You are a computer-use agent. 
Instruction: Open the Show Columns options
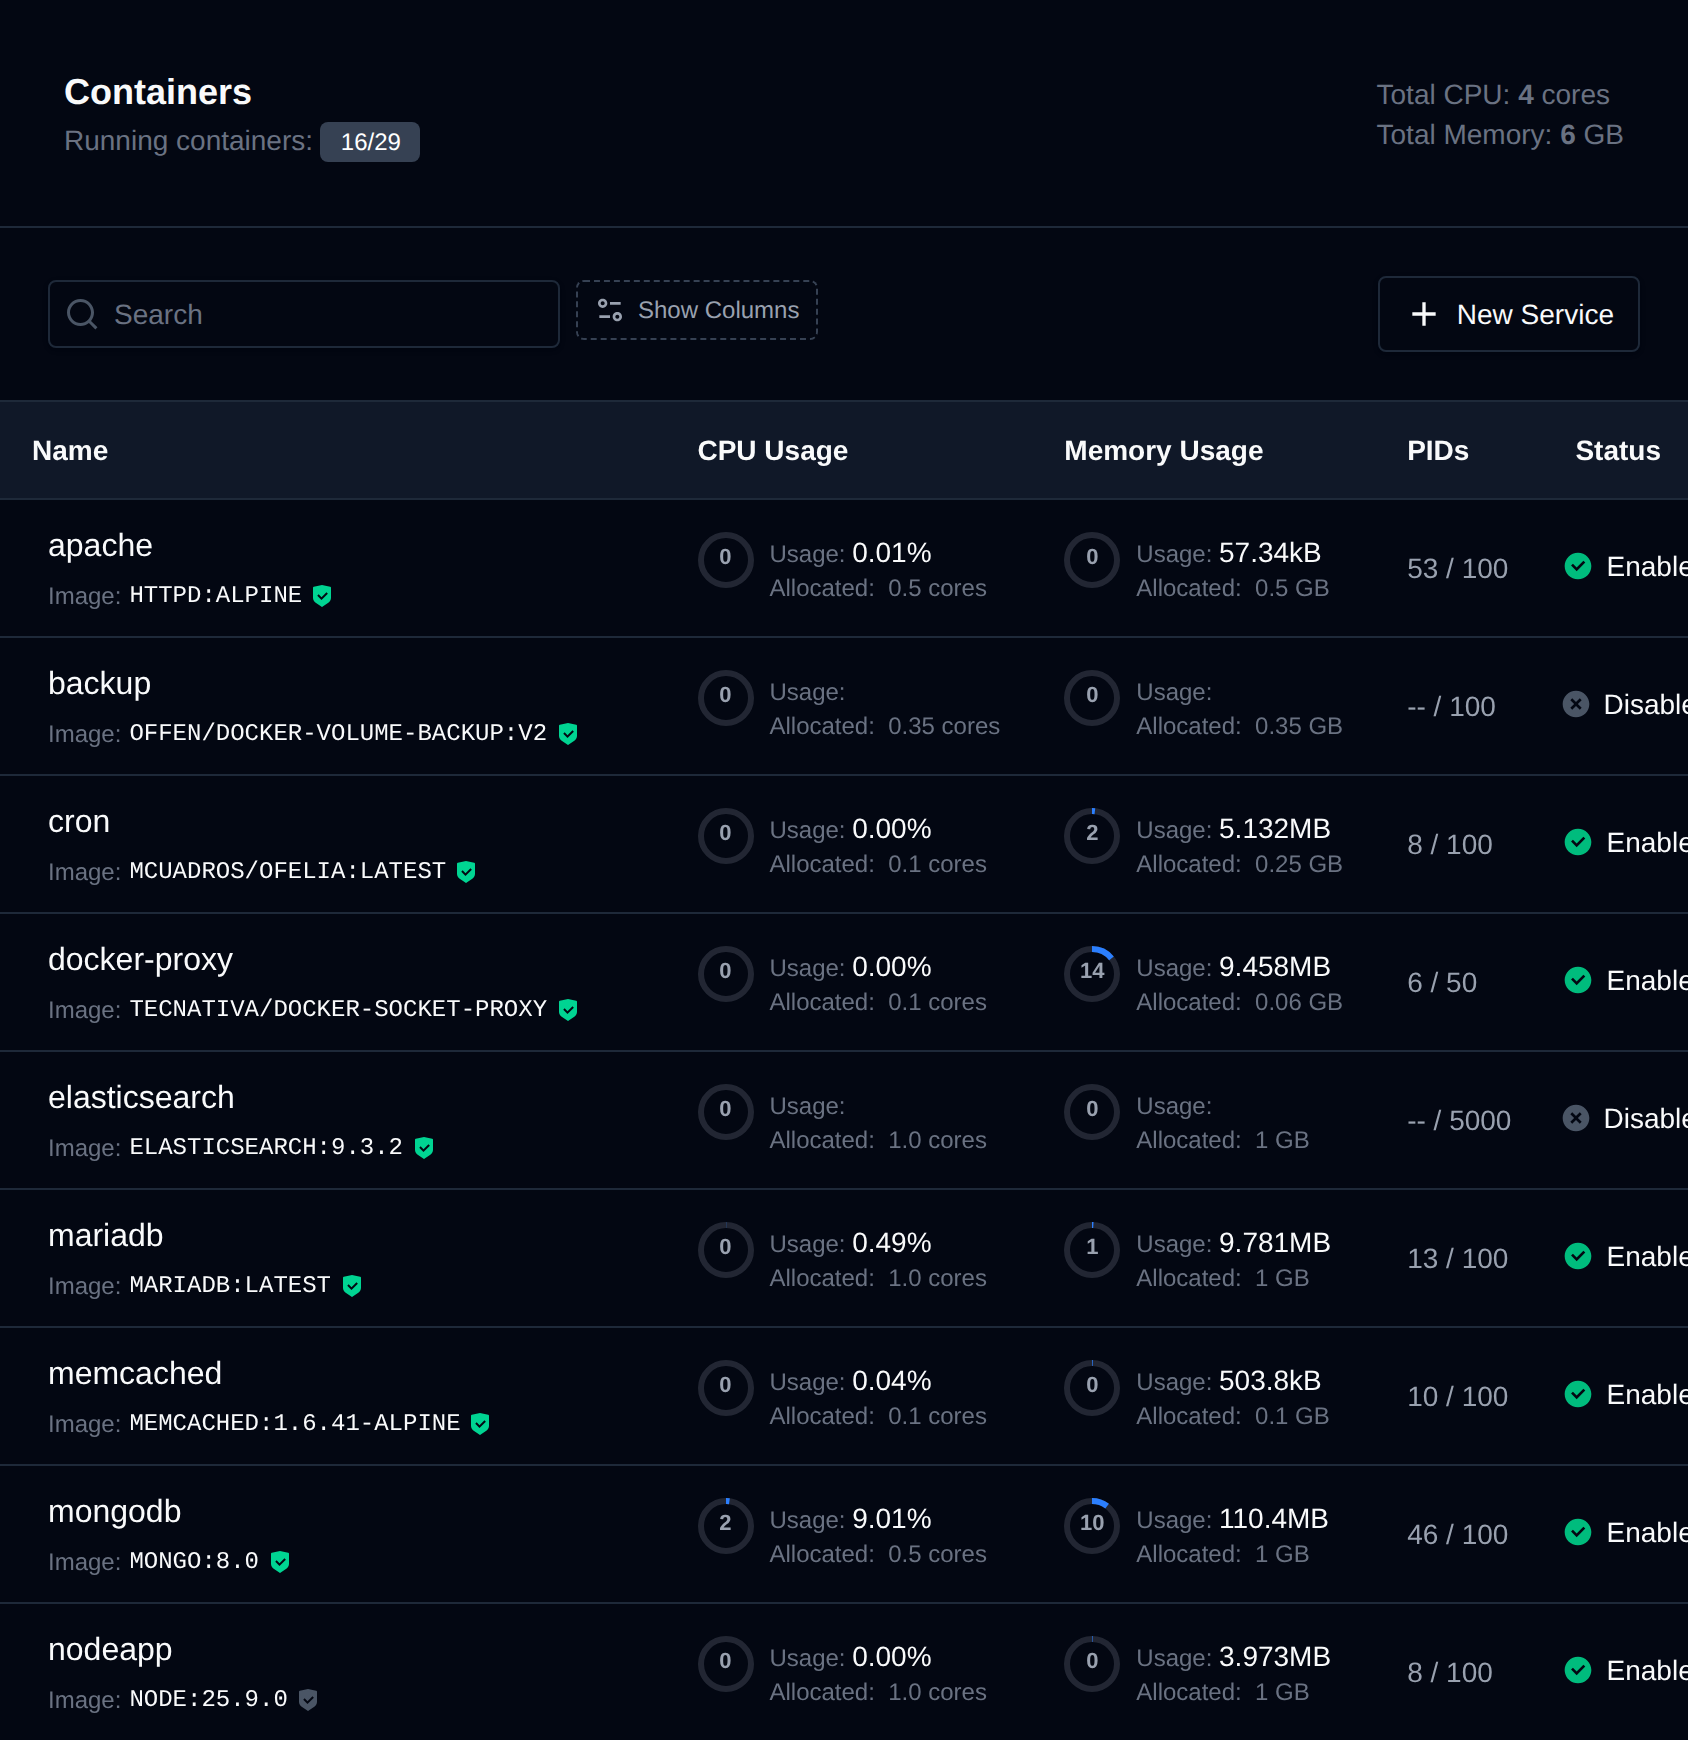[697, 310]
